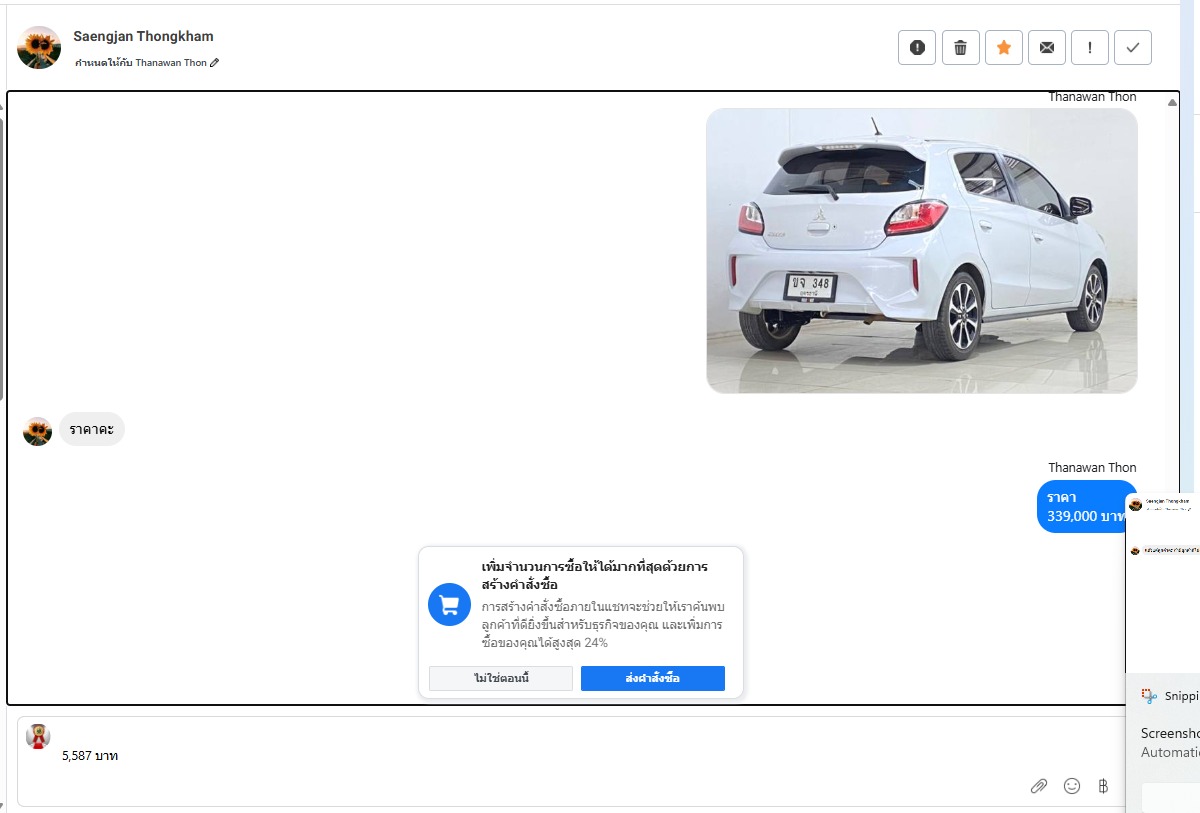Click the Baht currency payment icon
Screen dimensions: 1200x813
tap(1103, 786)
